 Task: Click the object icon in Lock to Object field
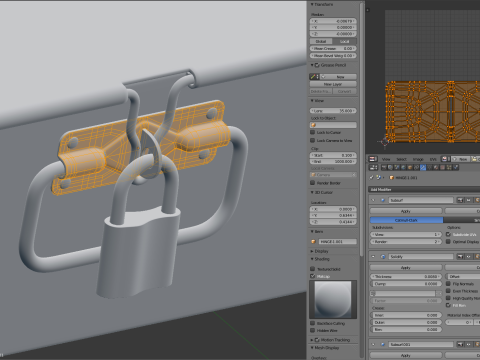pos(313,125)
